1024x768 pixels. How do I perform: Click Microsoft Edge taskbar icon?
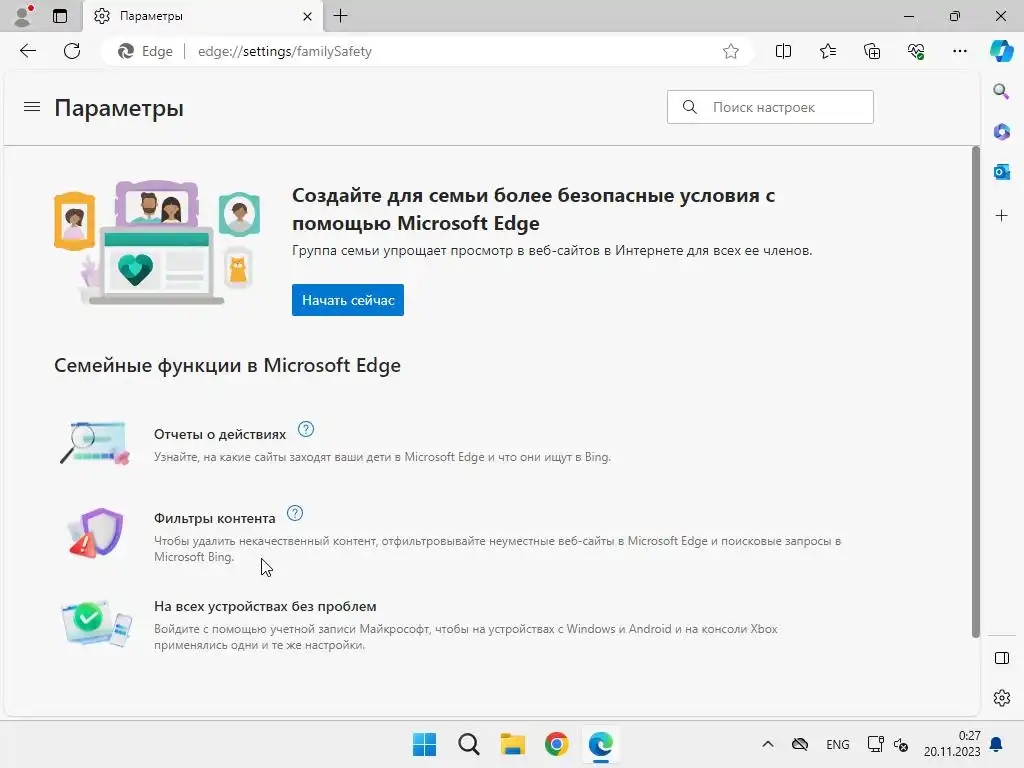[601, 744]
